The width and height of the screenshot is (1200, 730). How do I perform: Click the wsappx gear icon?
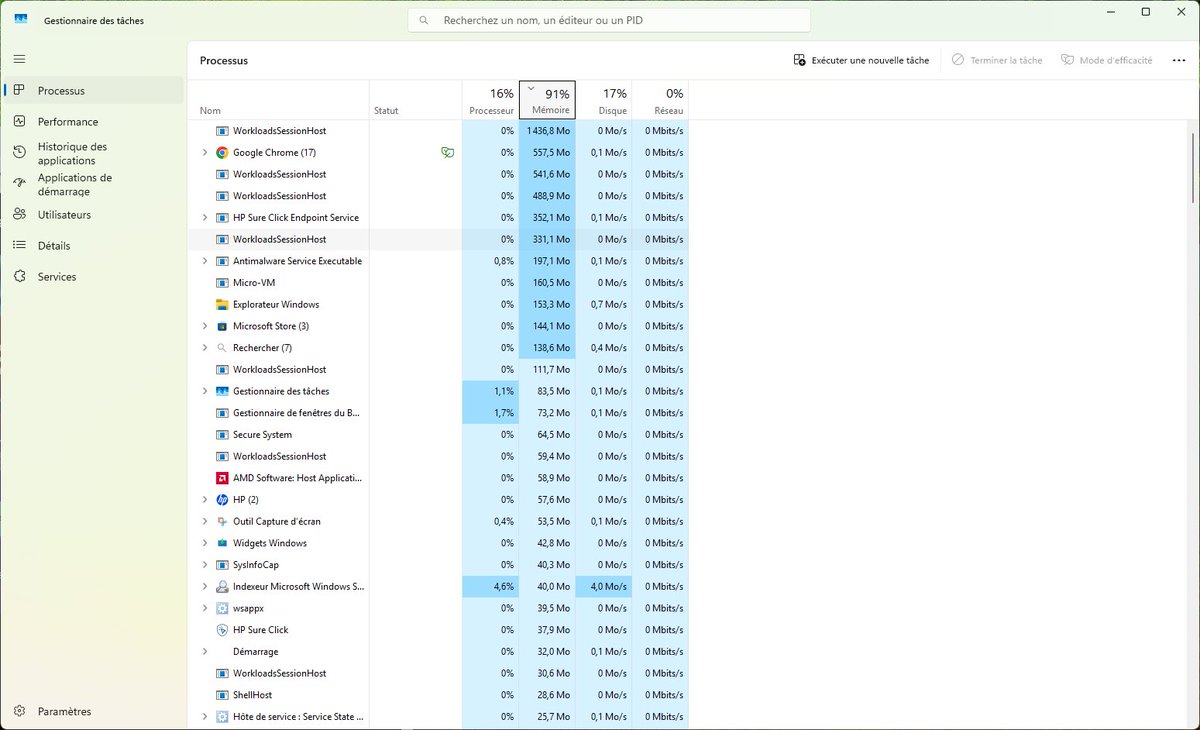(222, 608)
